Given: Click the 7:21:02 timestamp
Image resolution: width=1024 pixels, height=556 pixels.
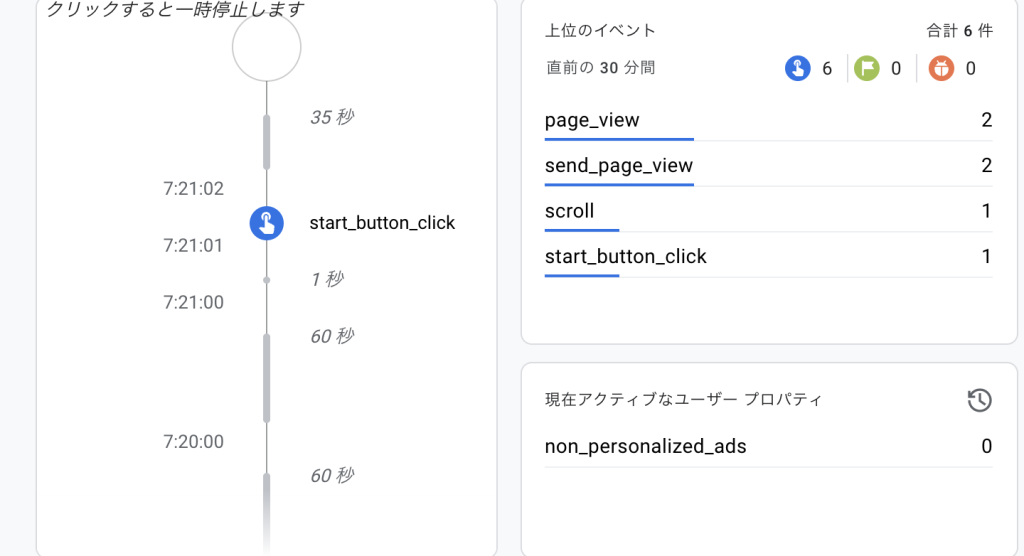Looking at the screenshot, I should click(193, 188).
